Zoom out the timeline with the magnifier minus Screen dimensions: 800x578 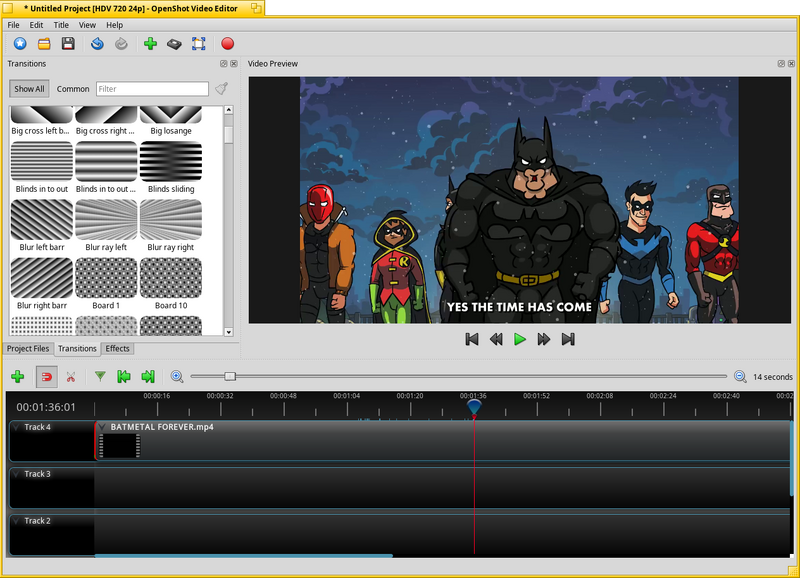740,377
